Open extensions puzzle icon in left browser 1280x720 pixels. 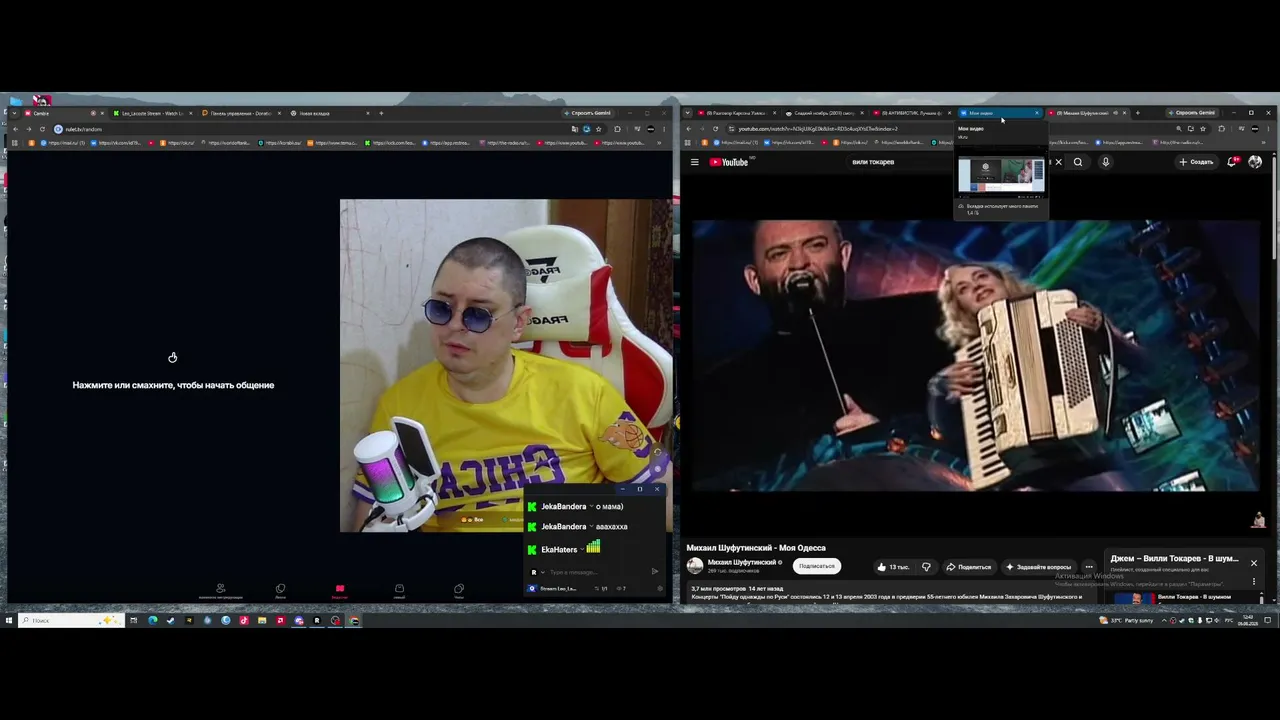point(617,129)
